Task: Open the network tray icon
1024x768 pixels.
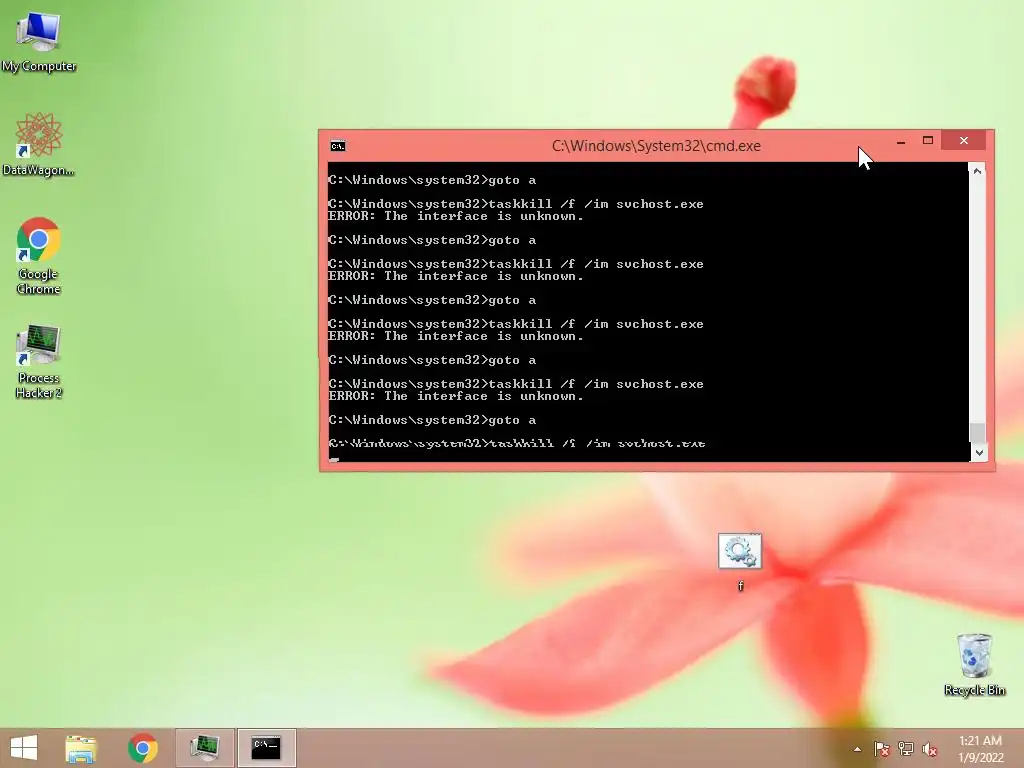Action: pyautogui.click(x=906, y=749)
